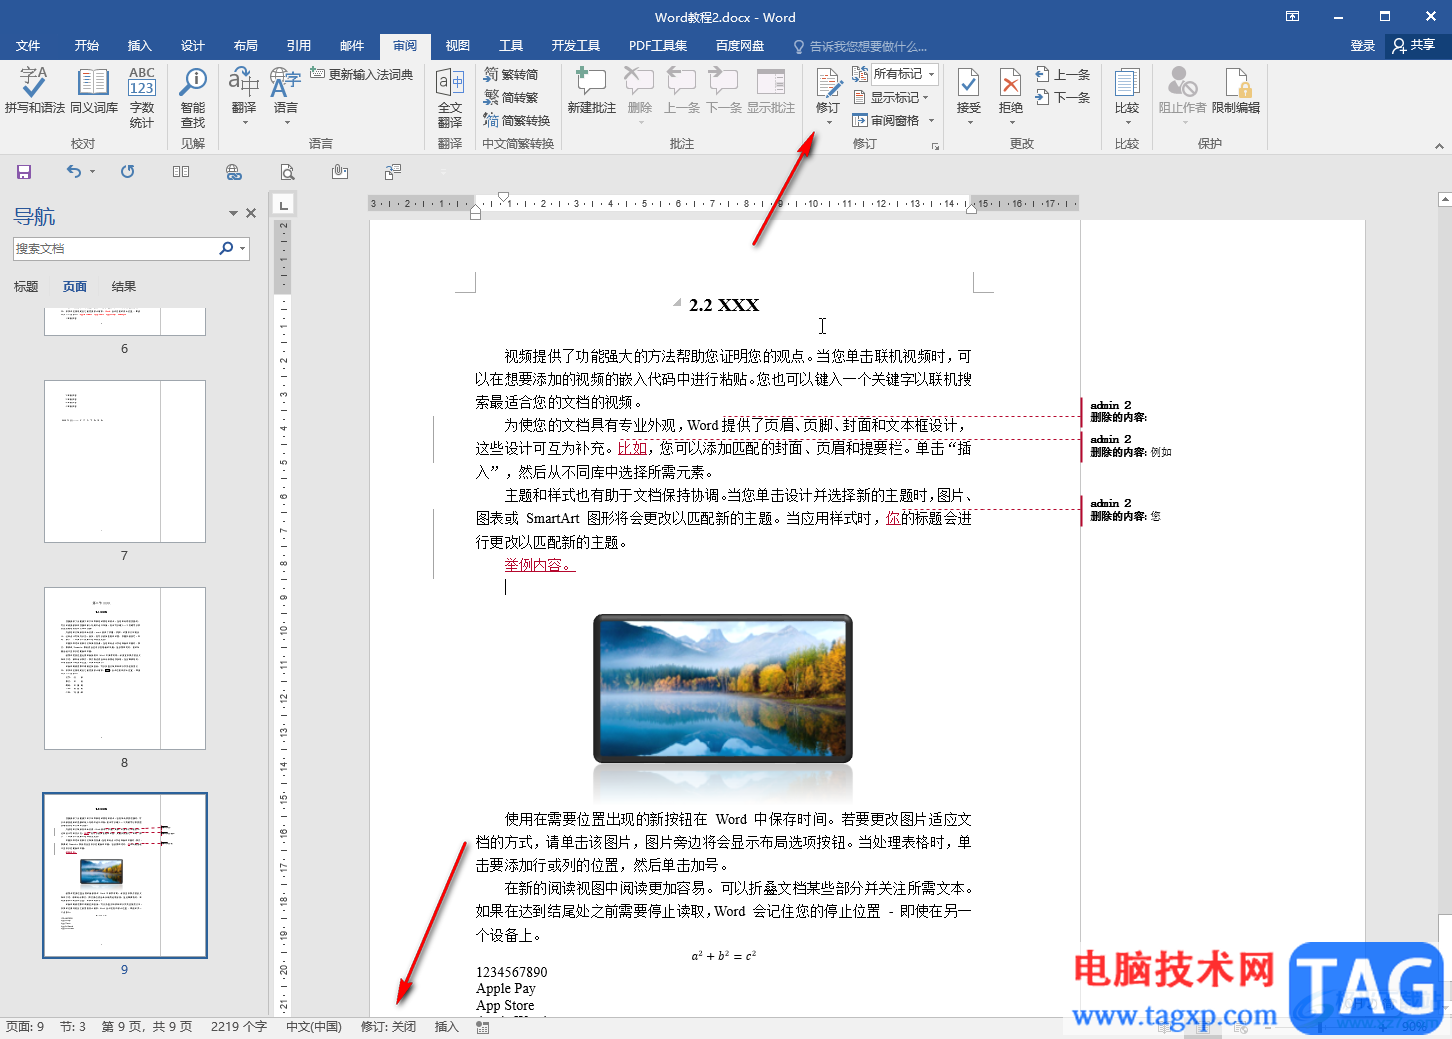Open the 文件 menu

click(28, 46)
